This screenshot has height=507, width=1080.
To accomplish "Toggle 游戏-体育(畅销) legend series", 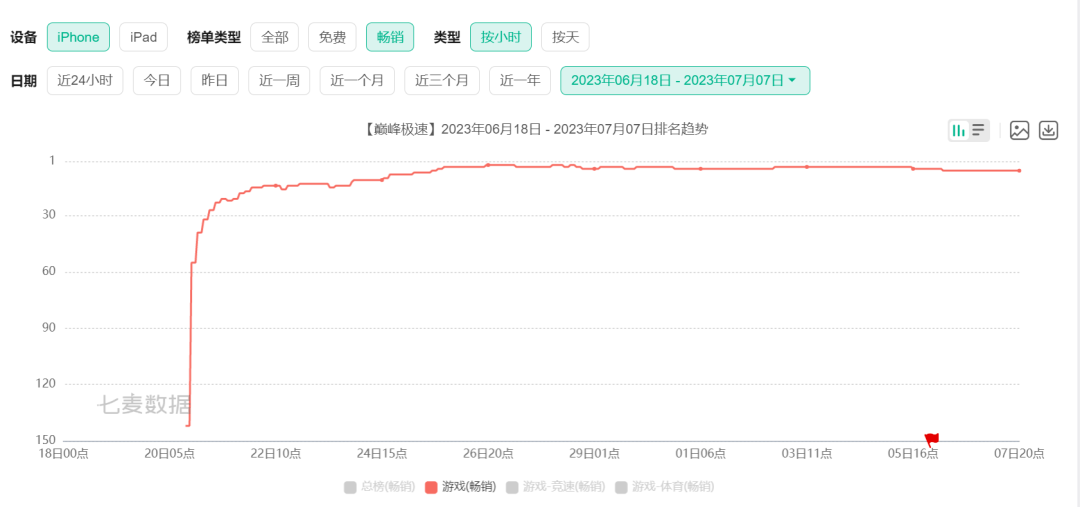I will pos(665,487).
